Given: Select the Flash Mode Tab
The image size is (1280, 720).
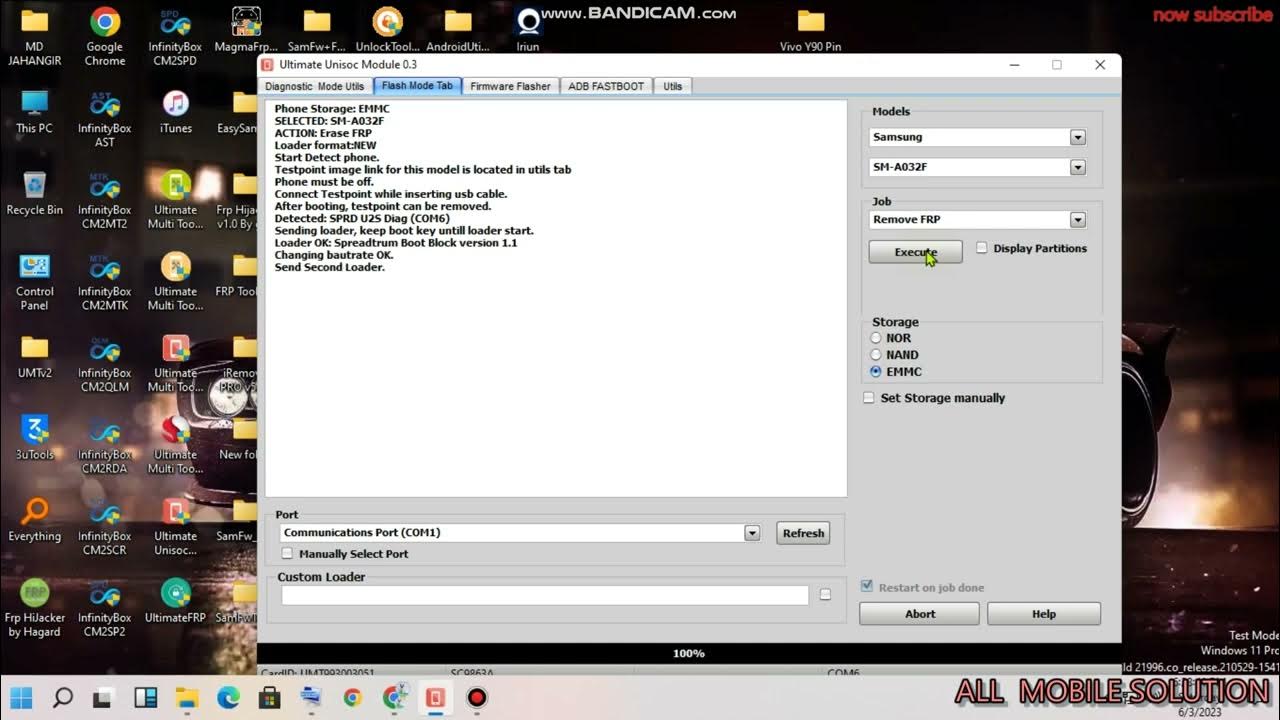Looking at the screenshot, I should pos(417,86).
